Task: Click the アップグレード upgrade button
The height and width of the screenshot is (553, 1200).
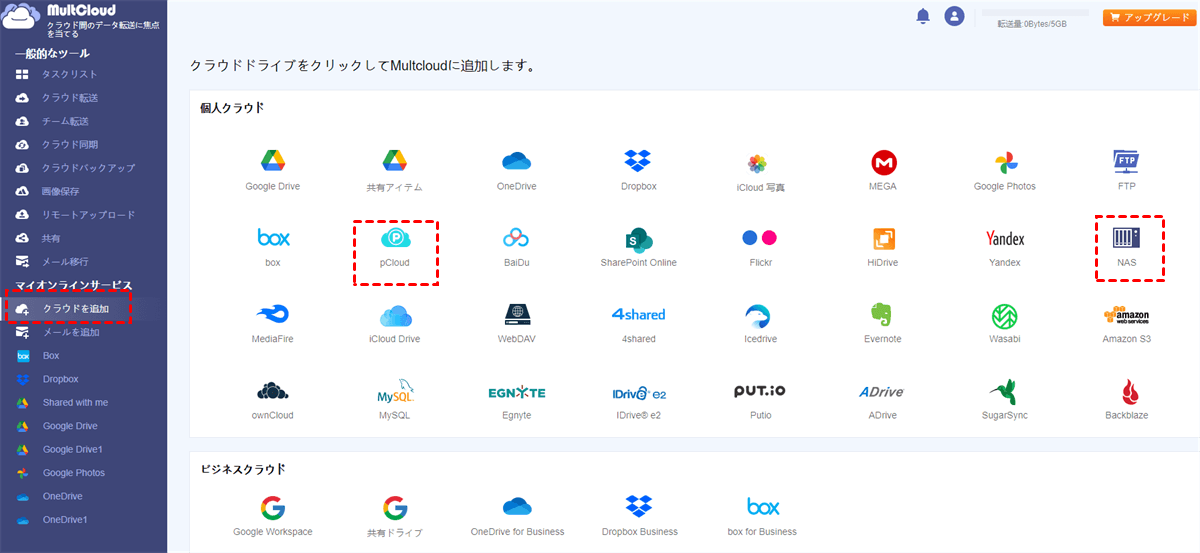Action: 1150,18
